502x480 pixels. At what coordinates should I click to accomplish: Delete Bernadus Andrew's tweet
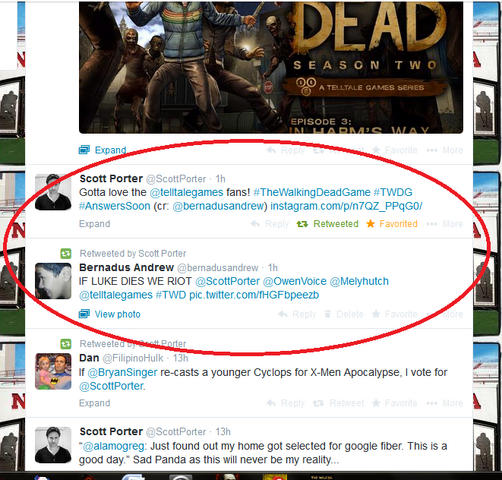click(x=344, y=314)
